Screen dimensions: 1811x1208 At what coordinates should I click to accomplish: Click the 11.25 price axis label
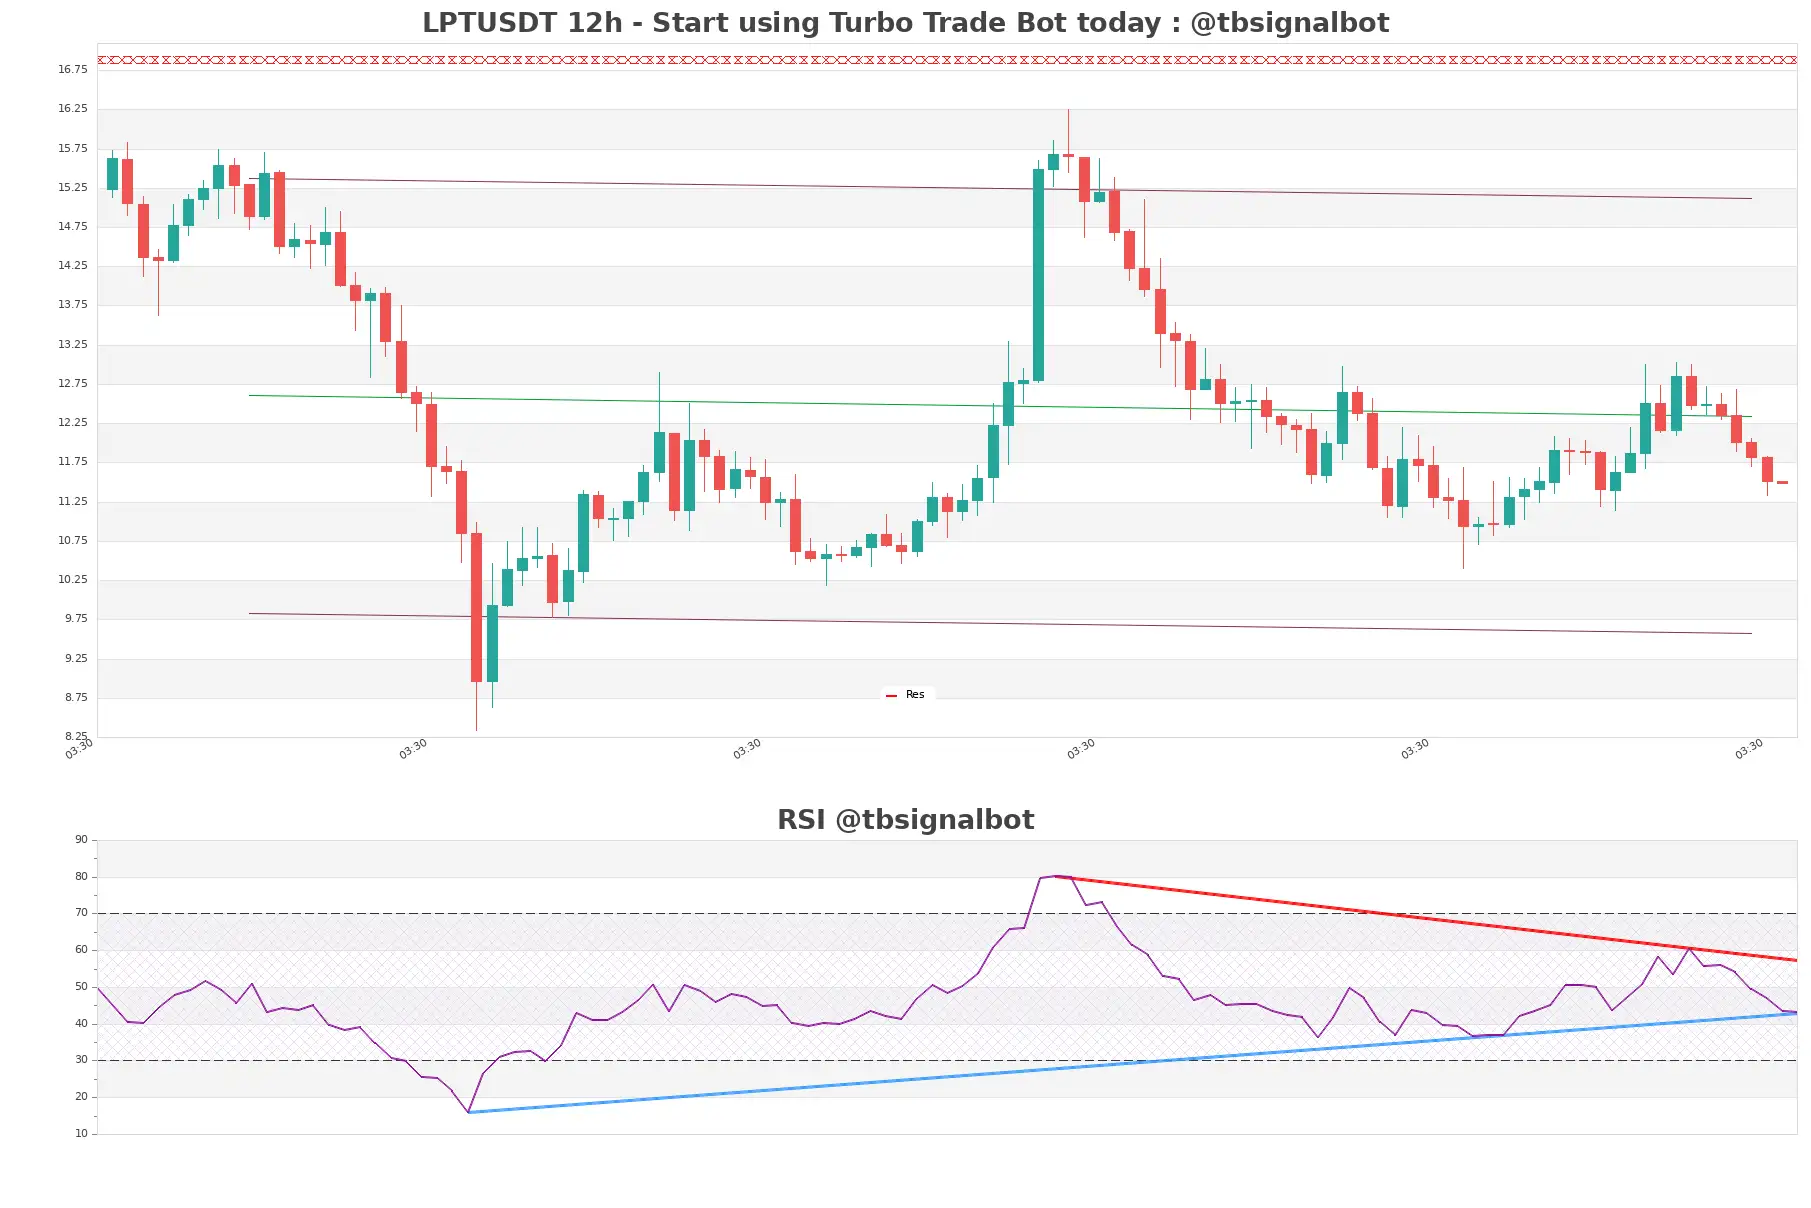point(72,501)
